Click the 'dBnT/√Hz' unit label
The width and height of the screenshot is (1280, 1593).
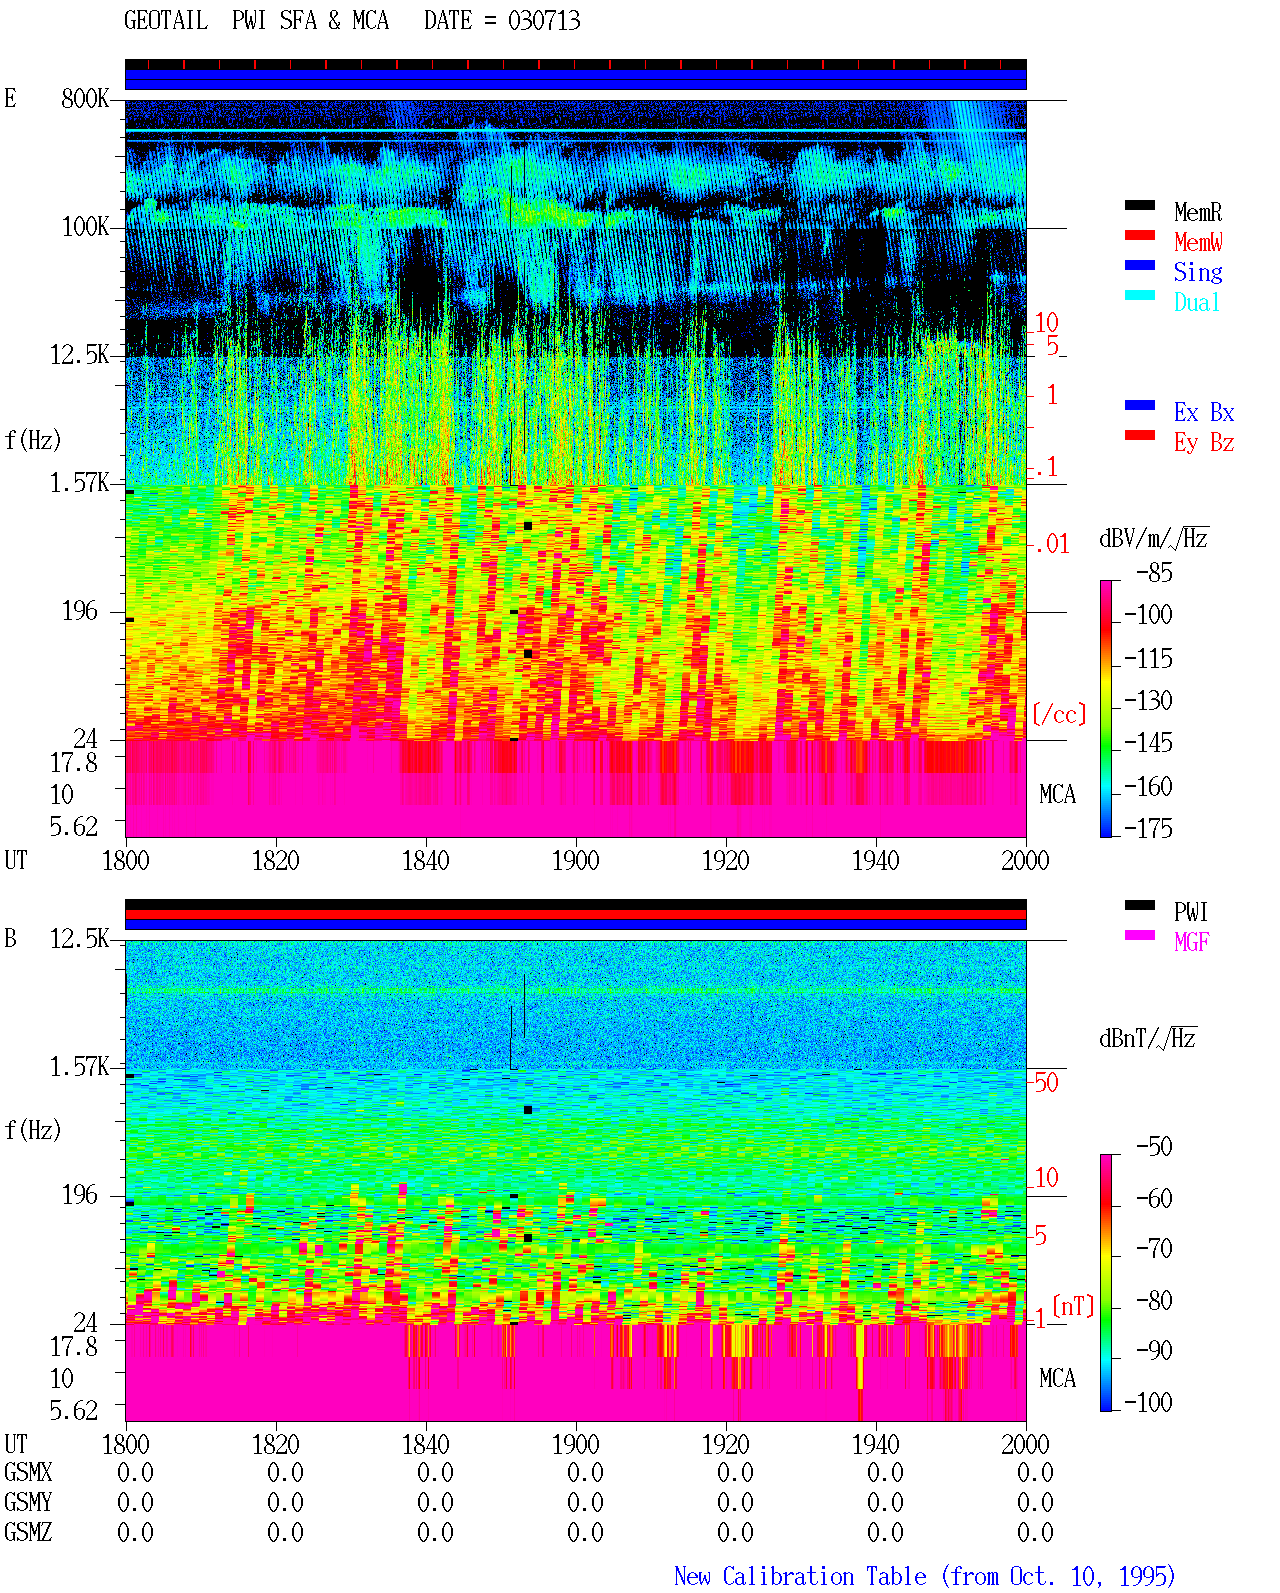pos(1148,1038)
